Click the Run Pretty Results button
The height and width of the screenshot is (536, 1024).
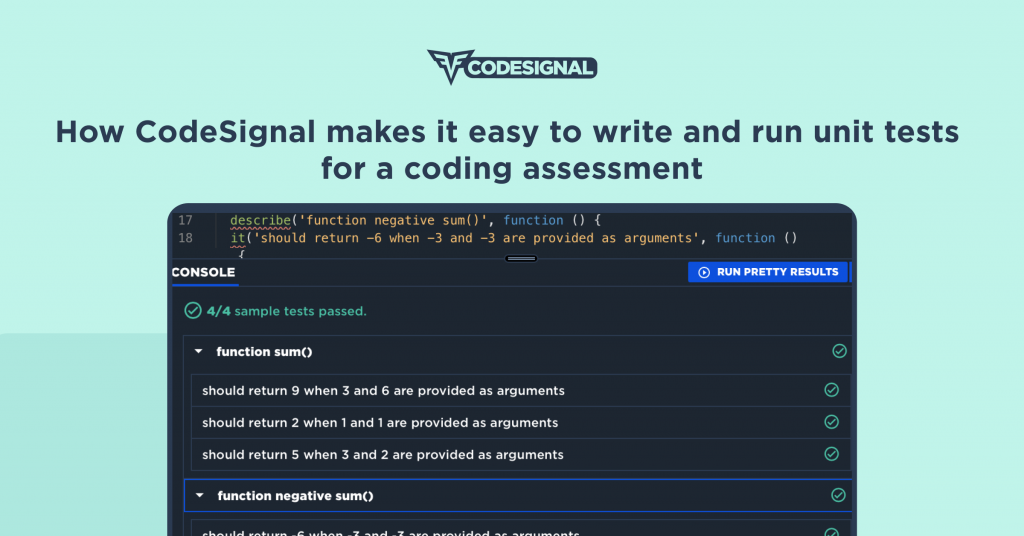coord(768,272)
